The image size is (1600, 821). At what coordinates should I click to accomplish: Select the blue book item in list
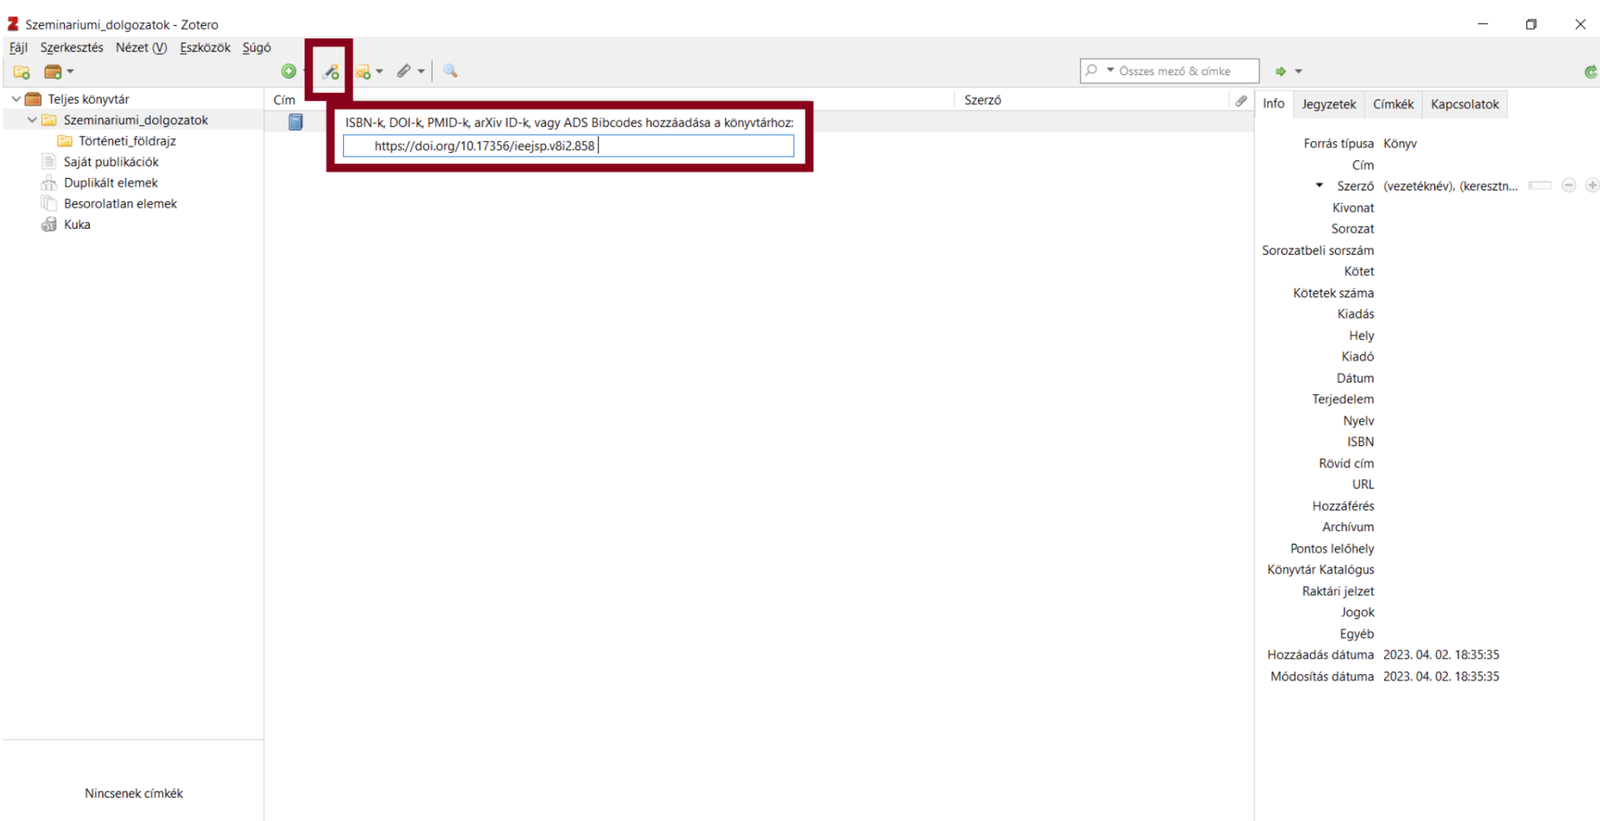[296, 122]
